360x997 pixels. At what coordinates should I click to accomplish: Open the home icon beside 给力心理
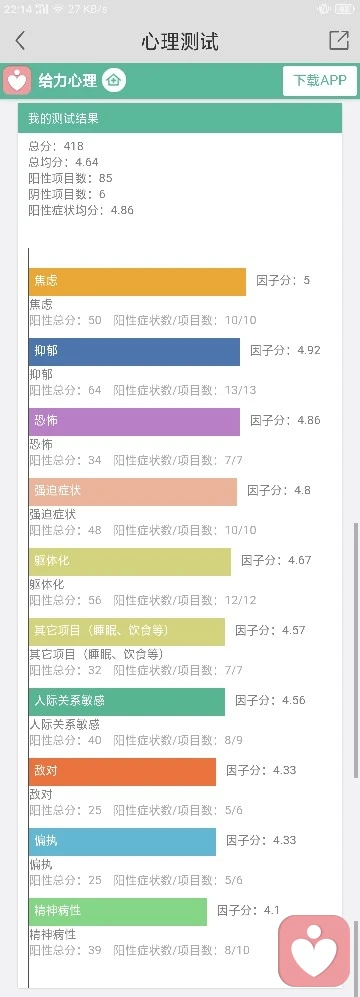click(x=114, y=80)
